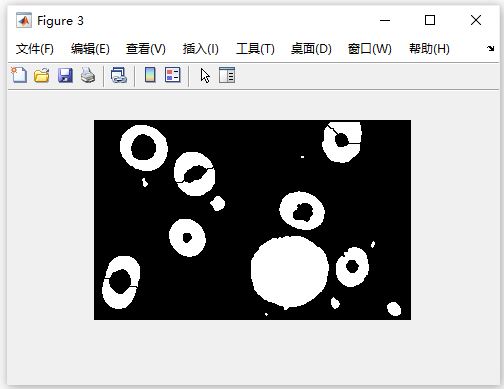Viewport: 504px width, 389px height.
Task: Open the 编辑(E) menu
Action: [90, 49]
